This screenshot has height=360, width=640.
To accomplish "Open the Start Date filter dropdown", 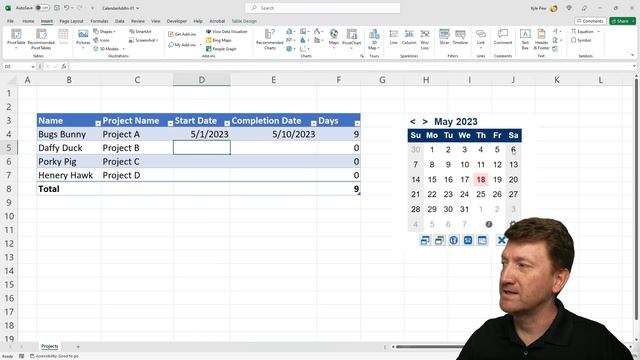I will 227,123.
